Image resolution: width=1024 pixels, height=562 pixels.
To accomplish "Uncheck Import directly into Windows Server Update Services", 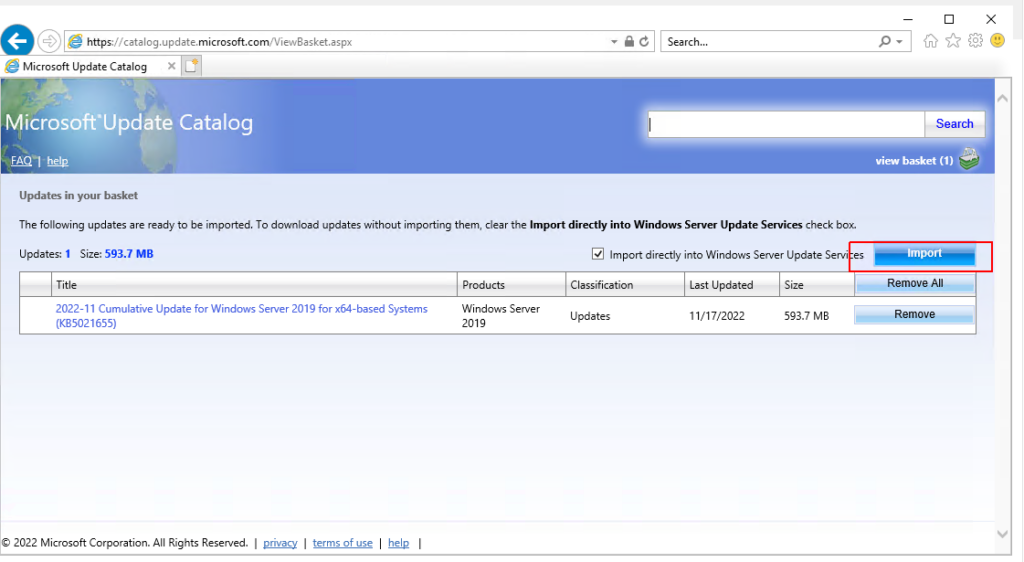I will pos(598,254).
